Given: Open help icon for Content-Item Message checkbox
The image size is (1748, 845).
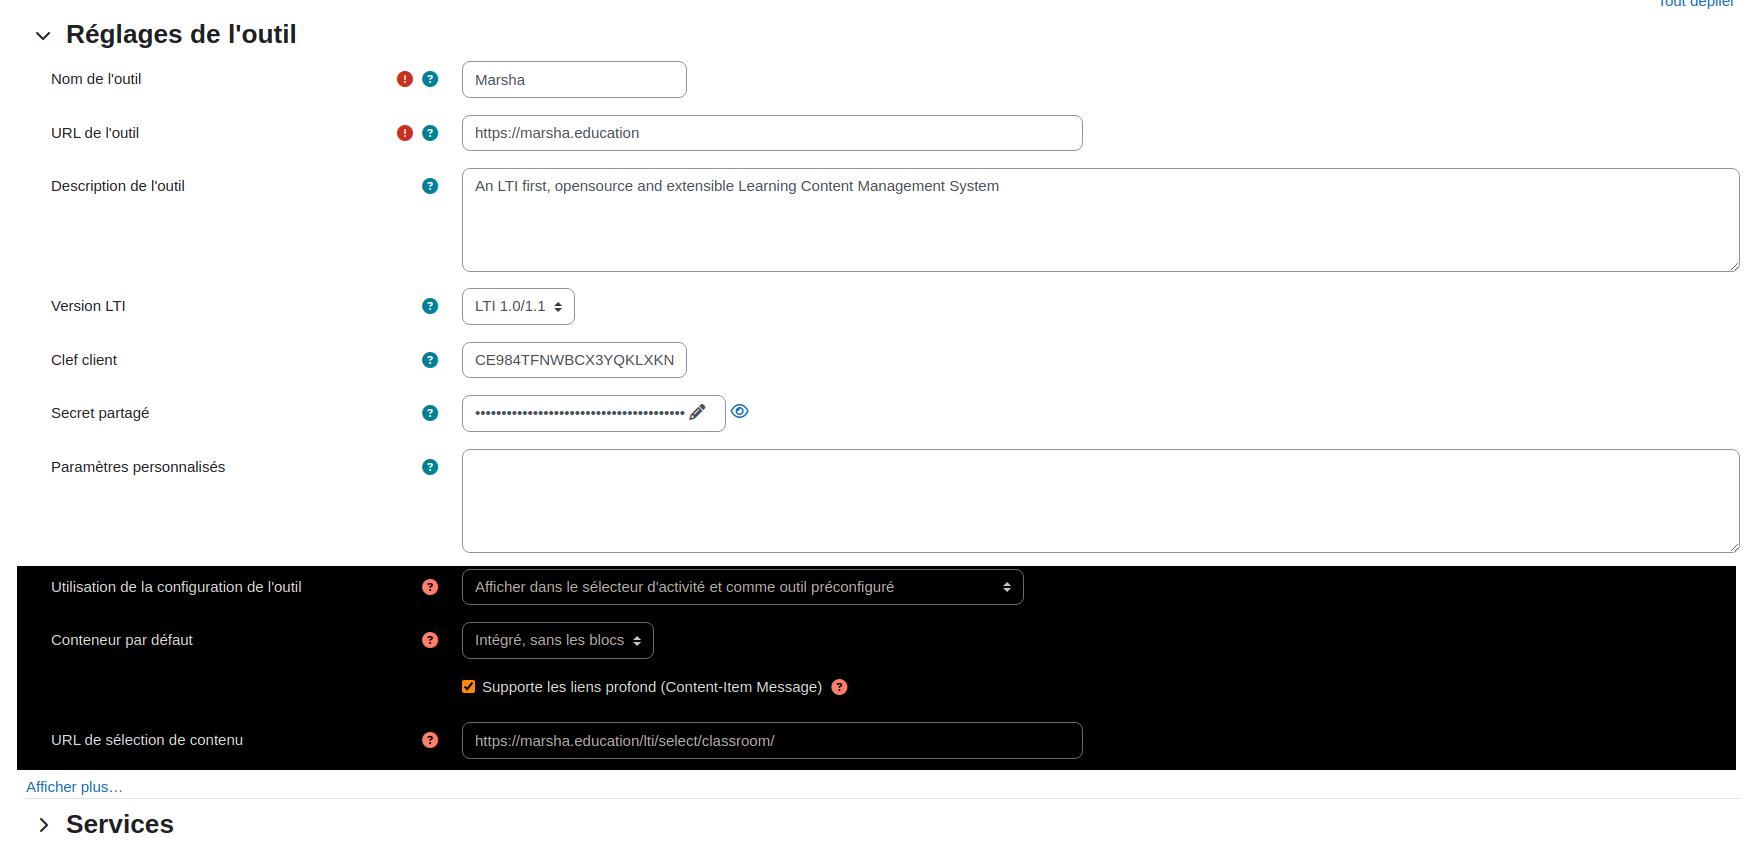Looking at the screenshot, I should (x=839, y=687).
